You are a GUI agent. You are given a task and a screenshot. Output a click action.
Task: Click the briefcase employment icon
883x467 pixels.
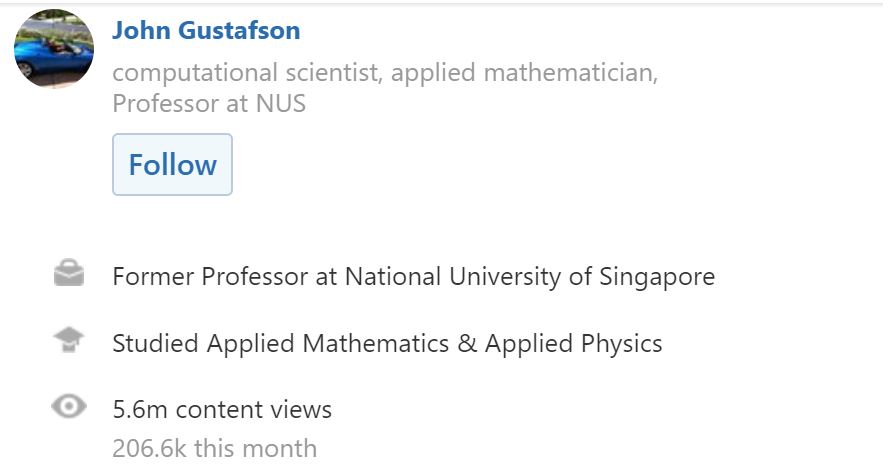[69, 273]
